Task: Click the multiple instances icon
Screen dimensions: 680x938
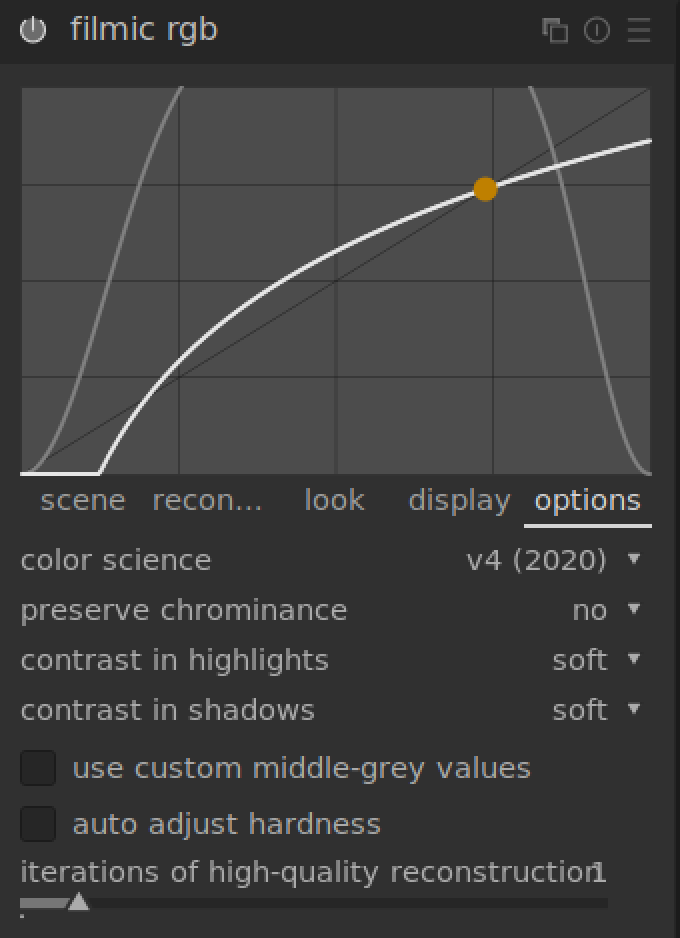Action: 554,30
